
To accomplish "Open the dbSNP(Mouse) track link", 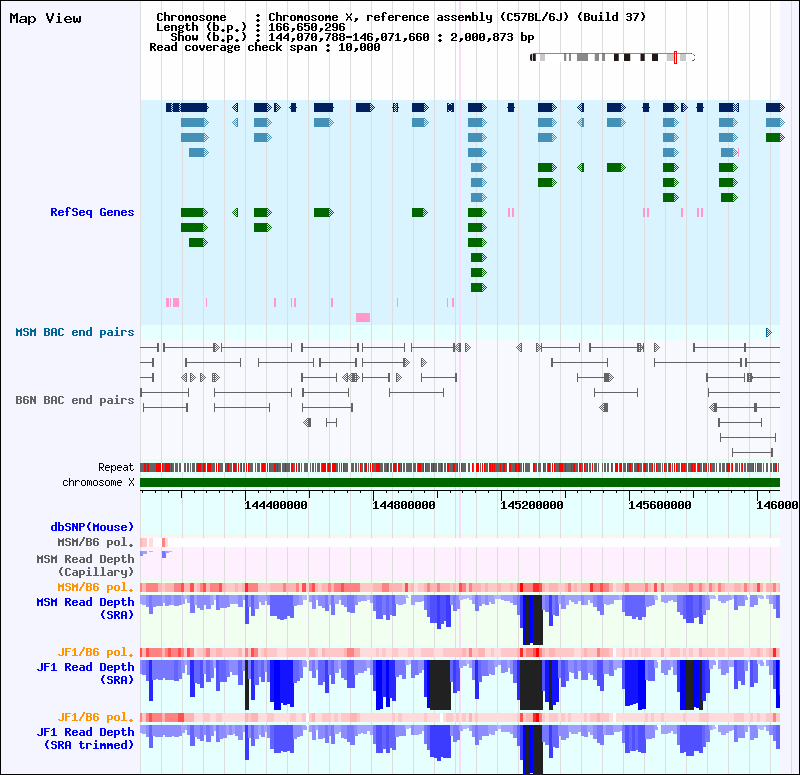I will coord(92,527).
